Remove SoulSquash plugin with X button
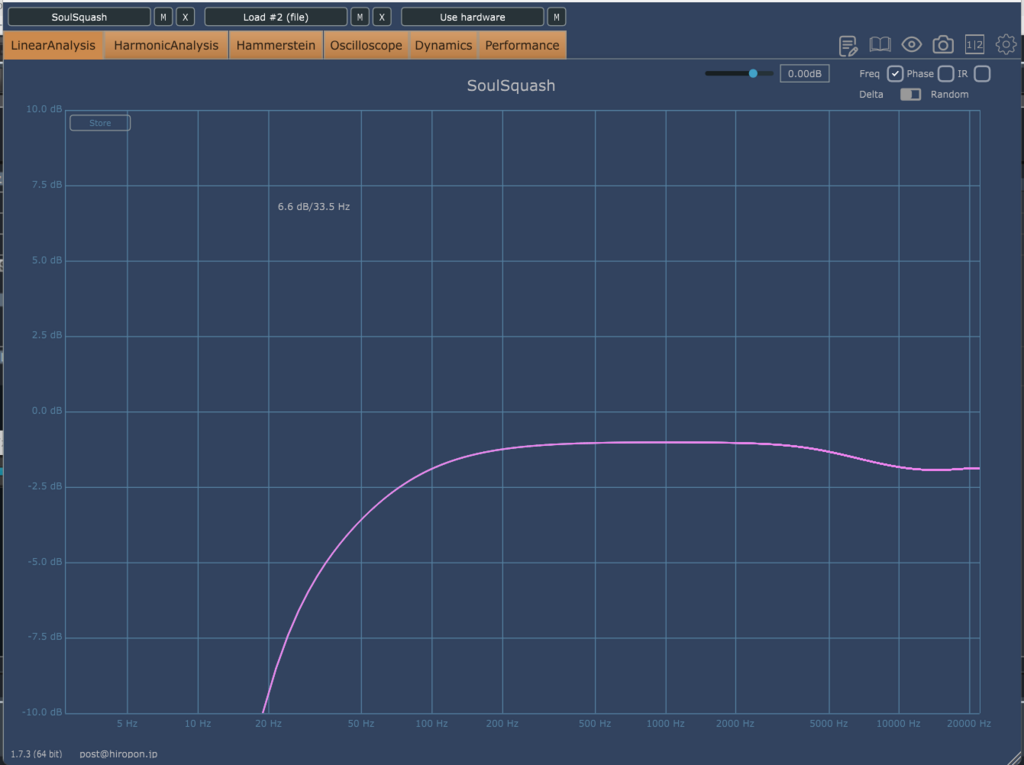The width and height of the screenshot is (1024, 765). click(x=185, y=17)
